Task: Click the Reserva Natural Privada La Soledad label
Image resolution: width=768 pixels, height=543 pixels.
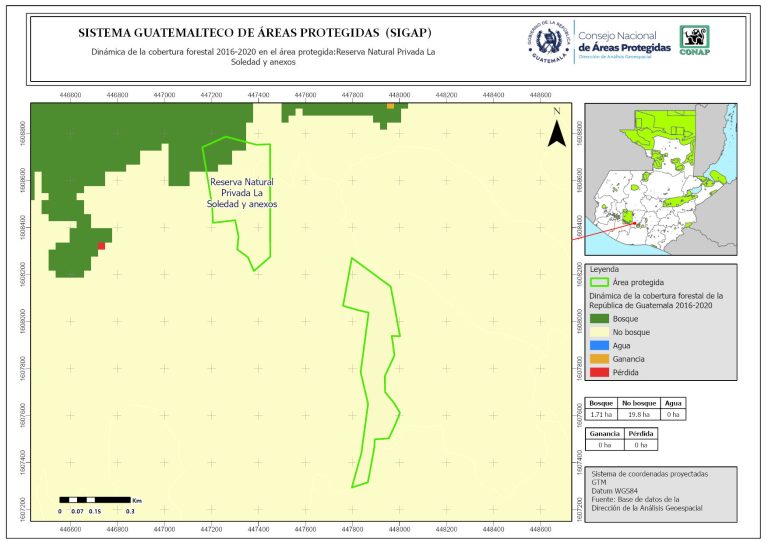Action: (x=242, y=192)
